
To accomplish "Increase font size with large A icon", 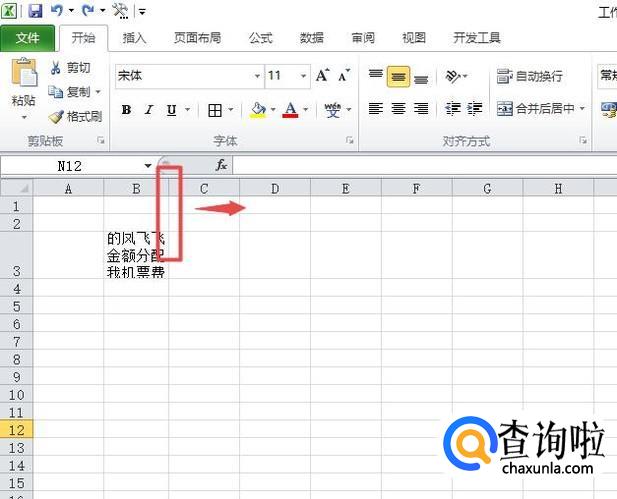I will coord(322,75).
